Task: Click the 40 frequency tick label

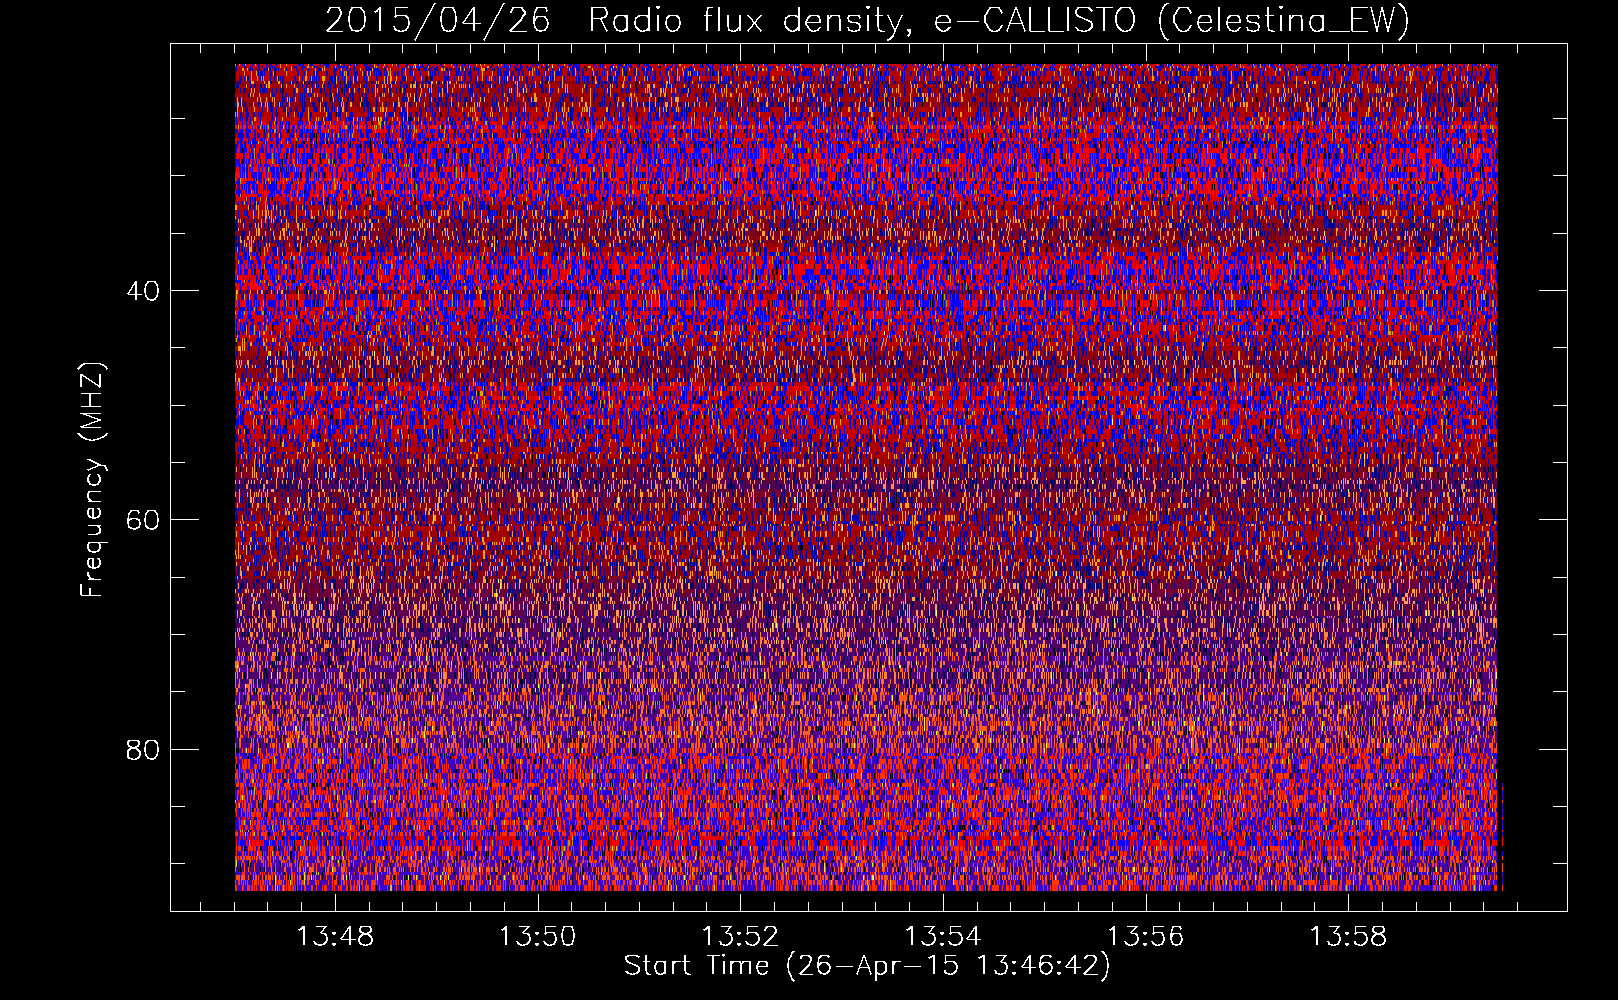Action: click(142, 291)
